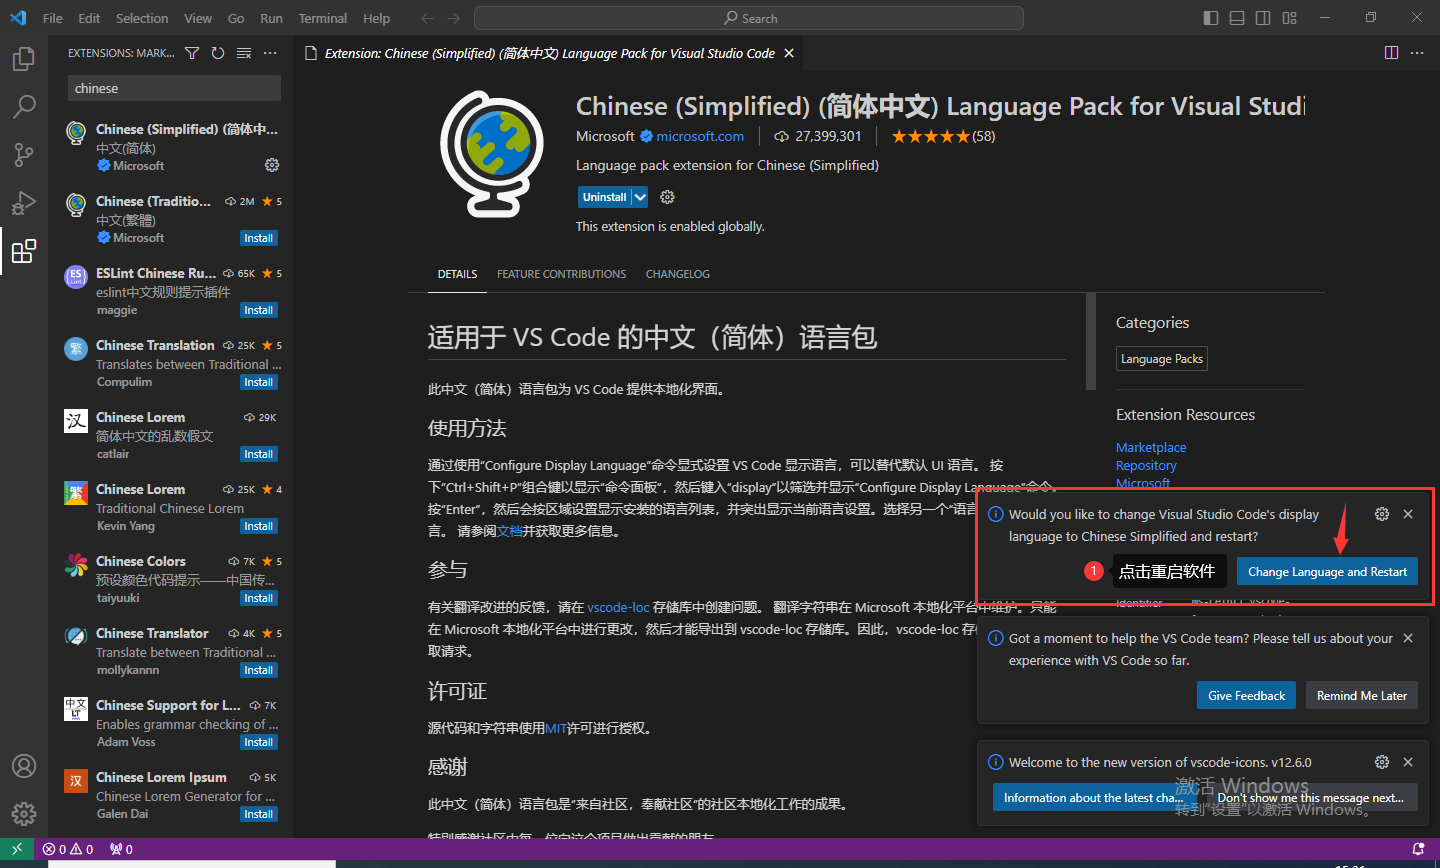Screen dimensions: 1440x868
Task: Switch to the Feature Contributions tab
Action: (x=562, y=274)
